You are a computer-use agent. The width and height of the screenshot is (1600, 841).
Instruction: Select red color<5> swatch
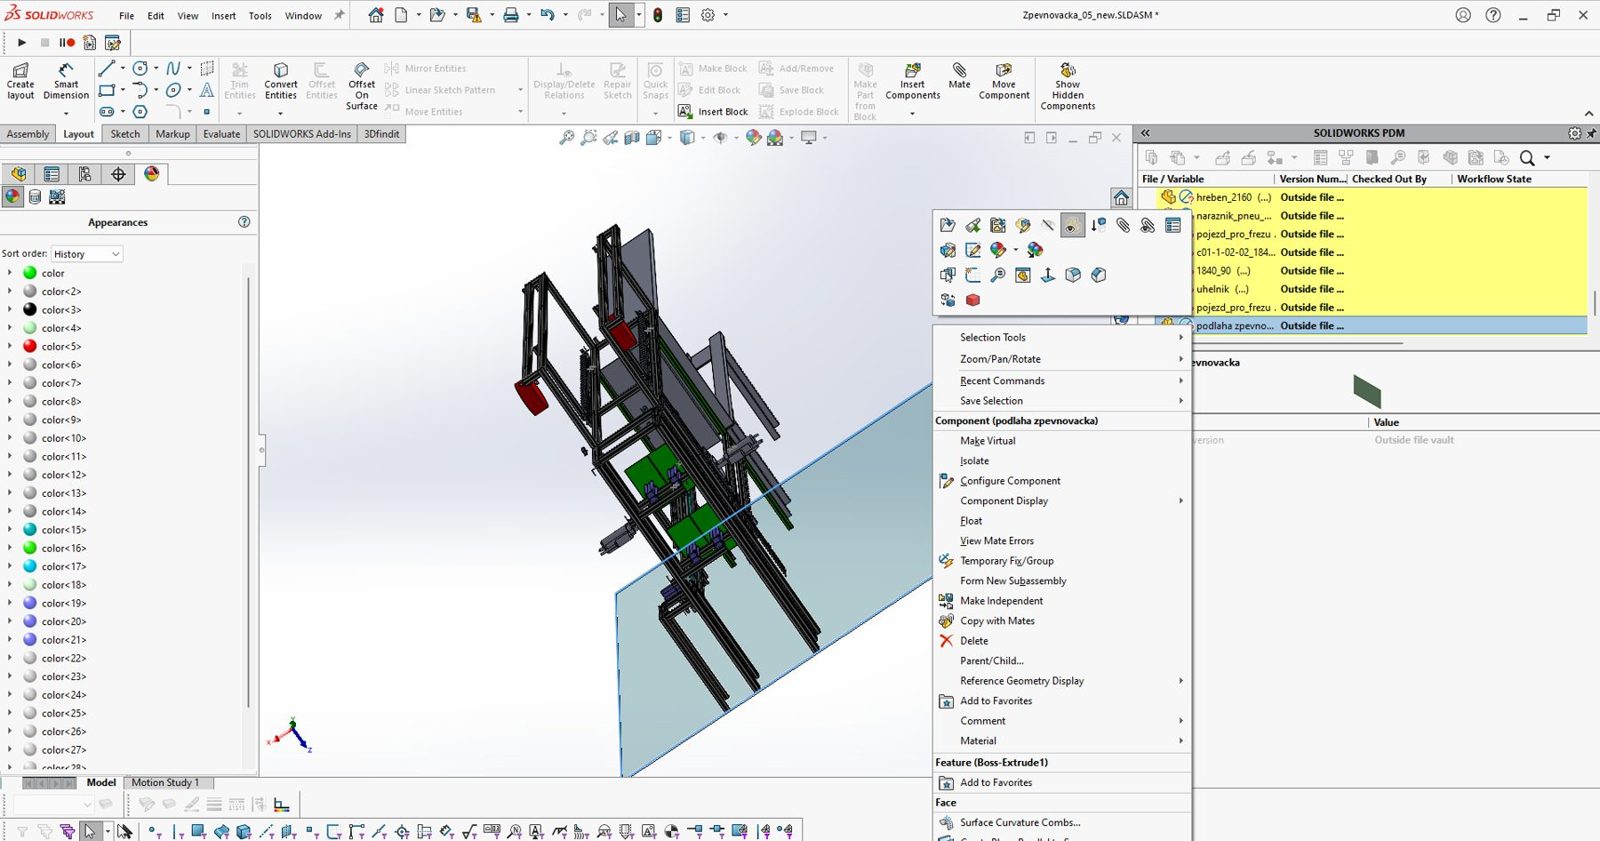pos(30,346)
